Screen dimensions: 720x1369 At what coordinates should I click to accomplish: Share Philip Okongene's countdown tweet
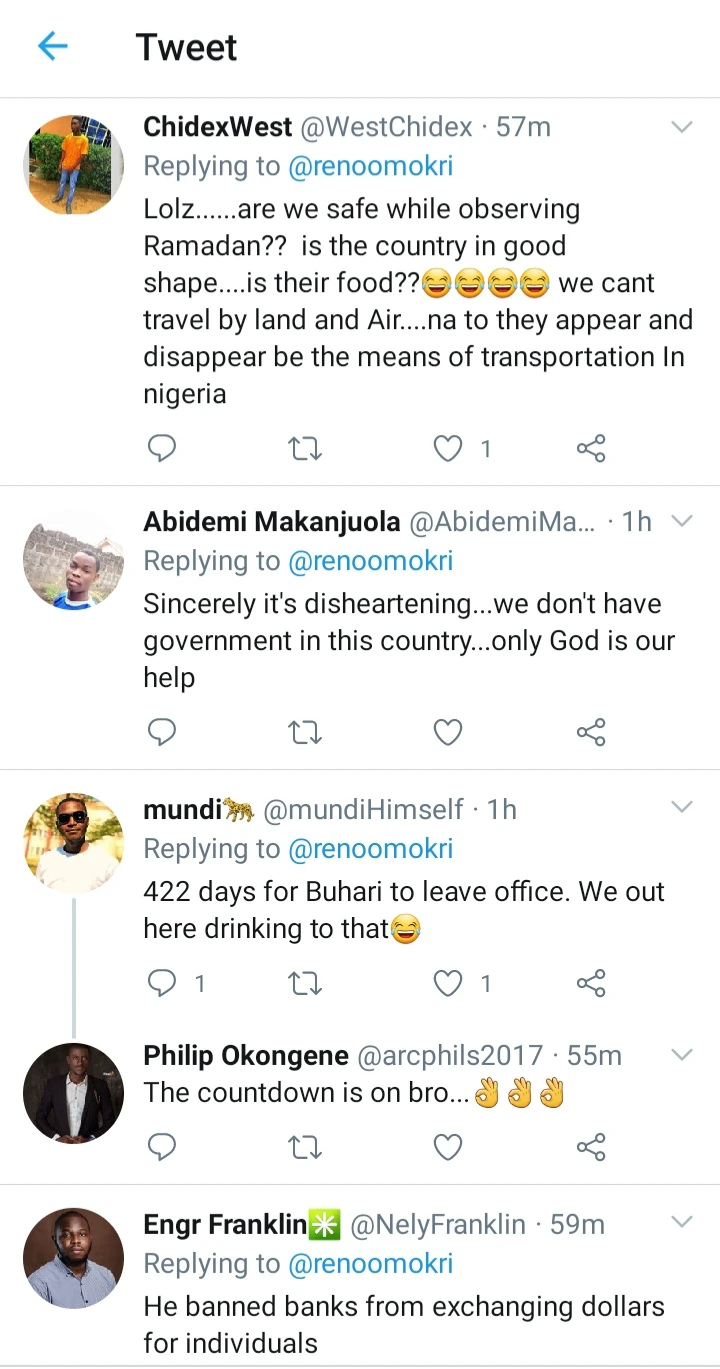click(x=591, y=1146)
